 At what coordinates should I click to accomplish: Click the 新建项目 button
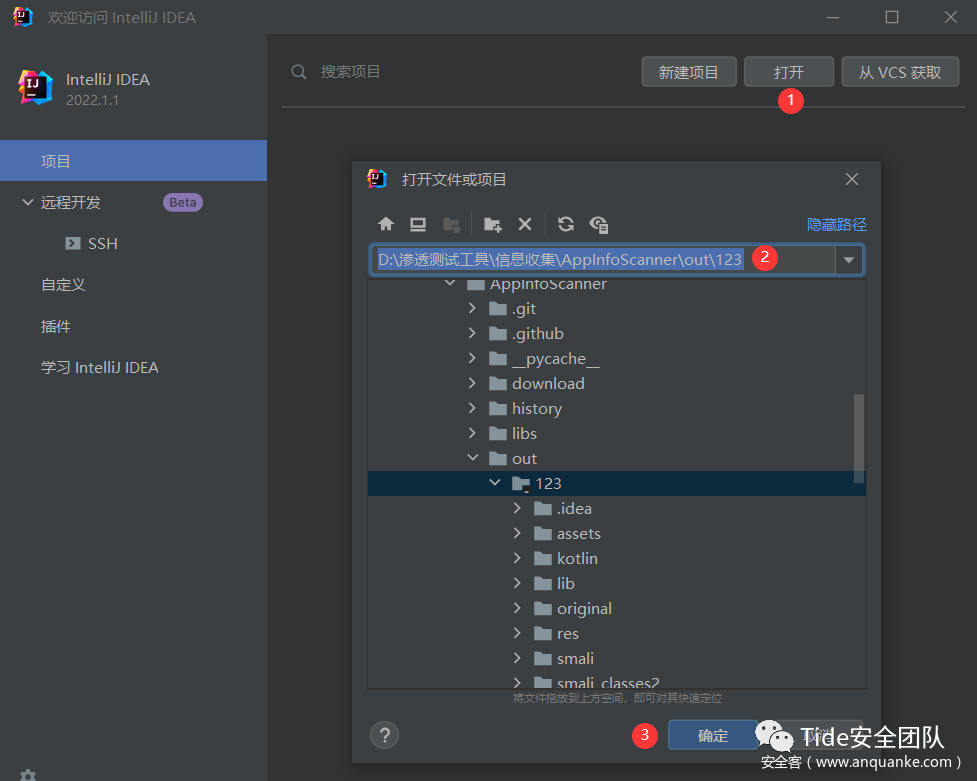[689, 72]
